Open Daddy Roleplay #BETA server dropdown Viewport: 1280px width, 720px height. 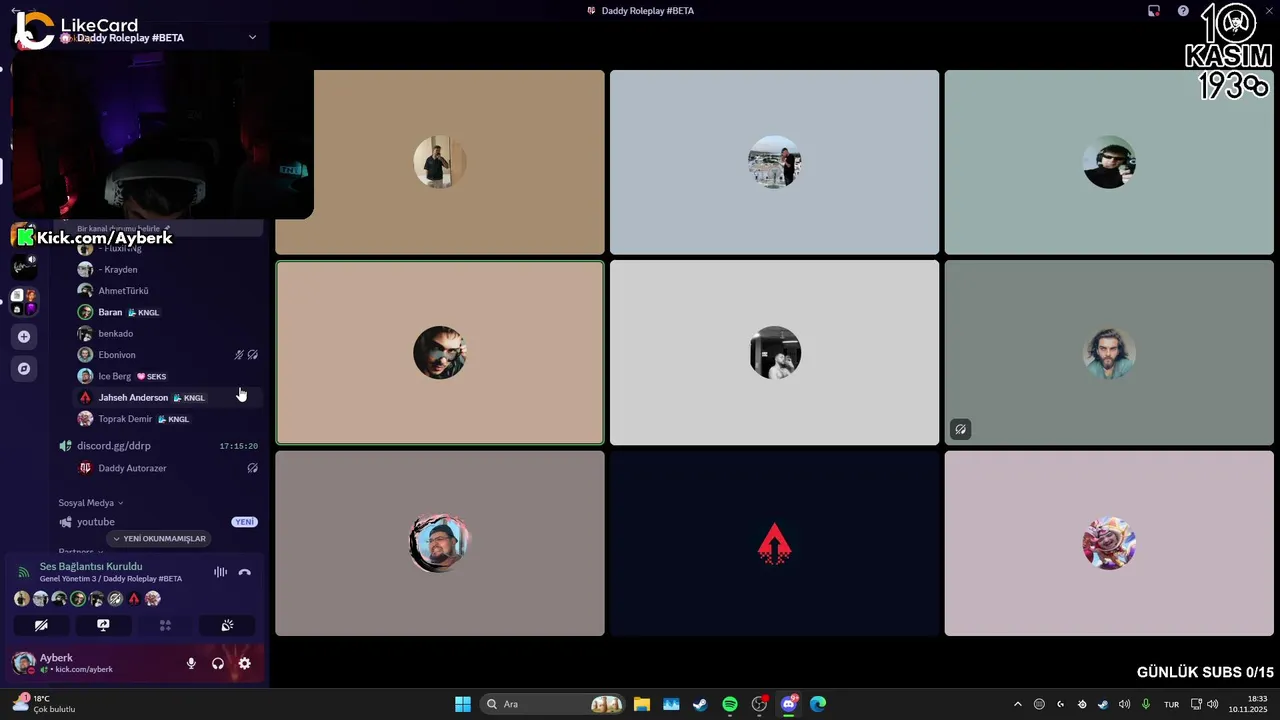[252, 37]
